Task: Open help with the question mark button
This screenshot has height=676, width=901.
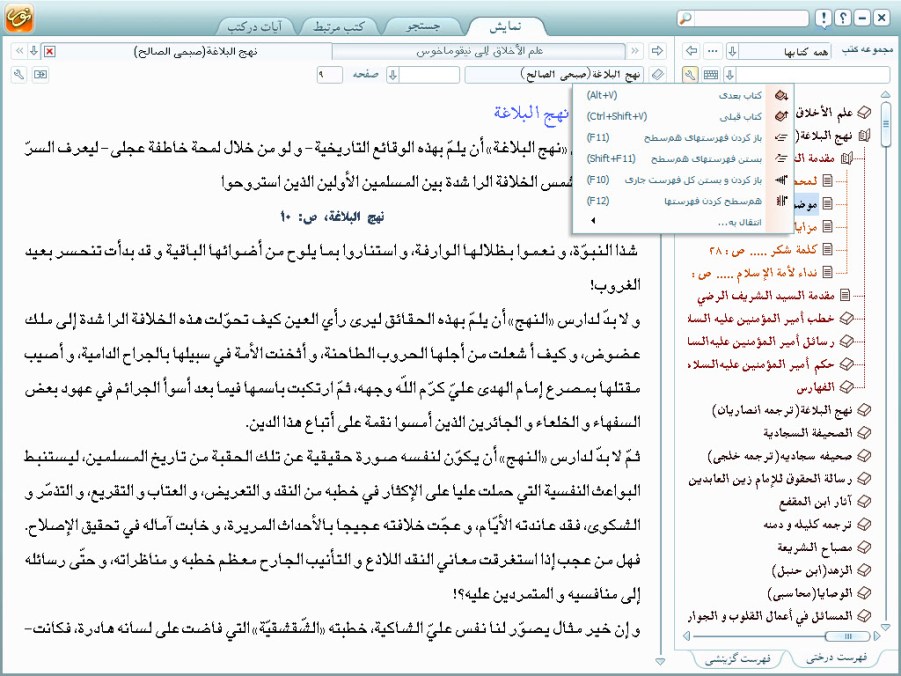Action: [842, 19]
